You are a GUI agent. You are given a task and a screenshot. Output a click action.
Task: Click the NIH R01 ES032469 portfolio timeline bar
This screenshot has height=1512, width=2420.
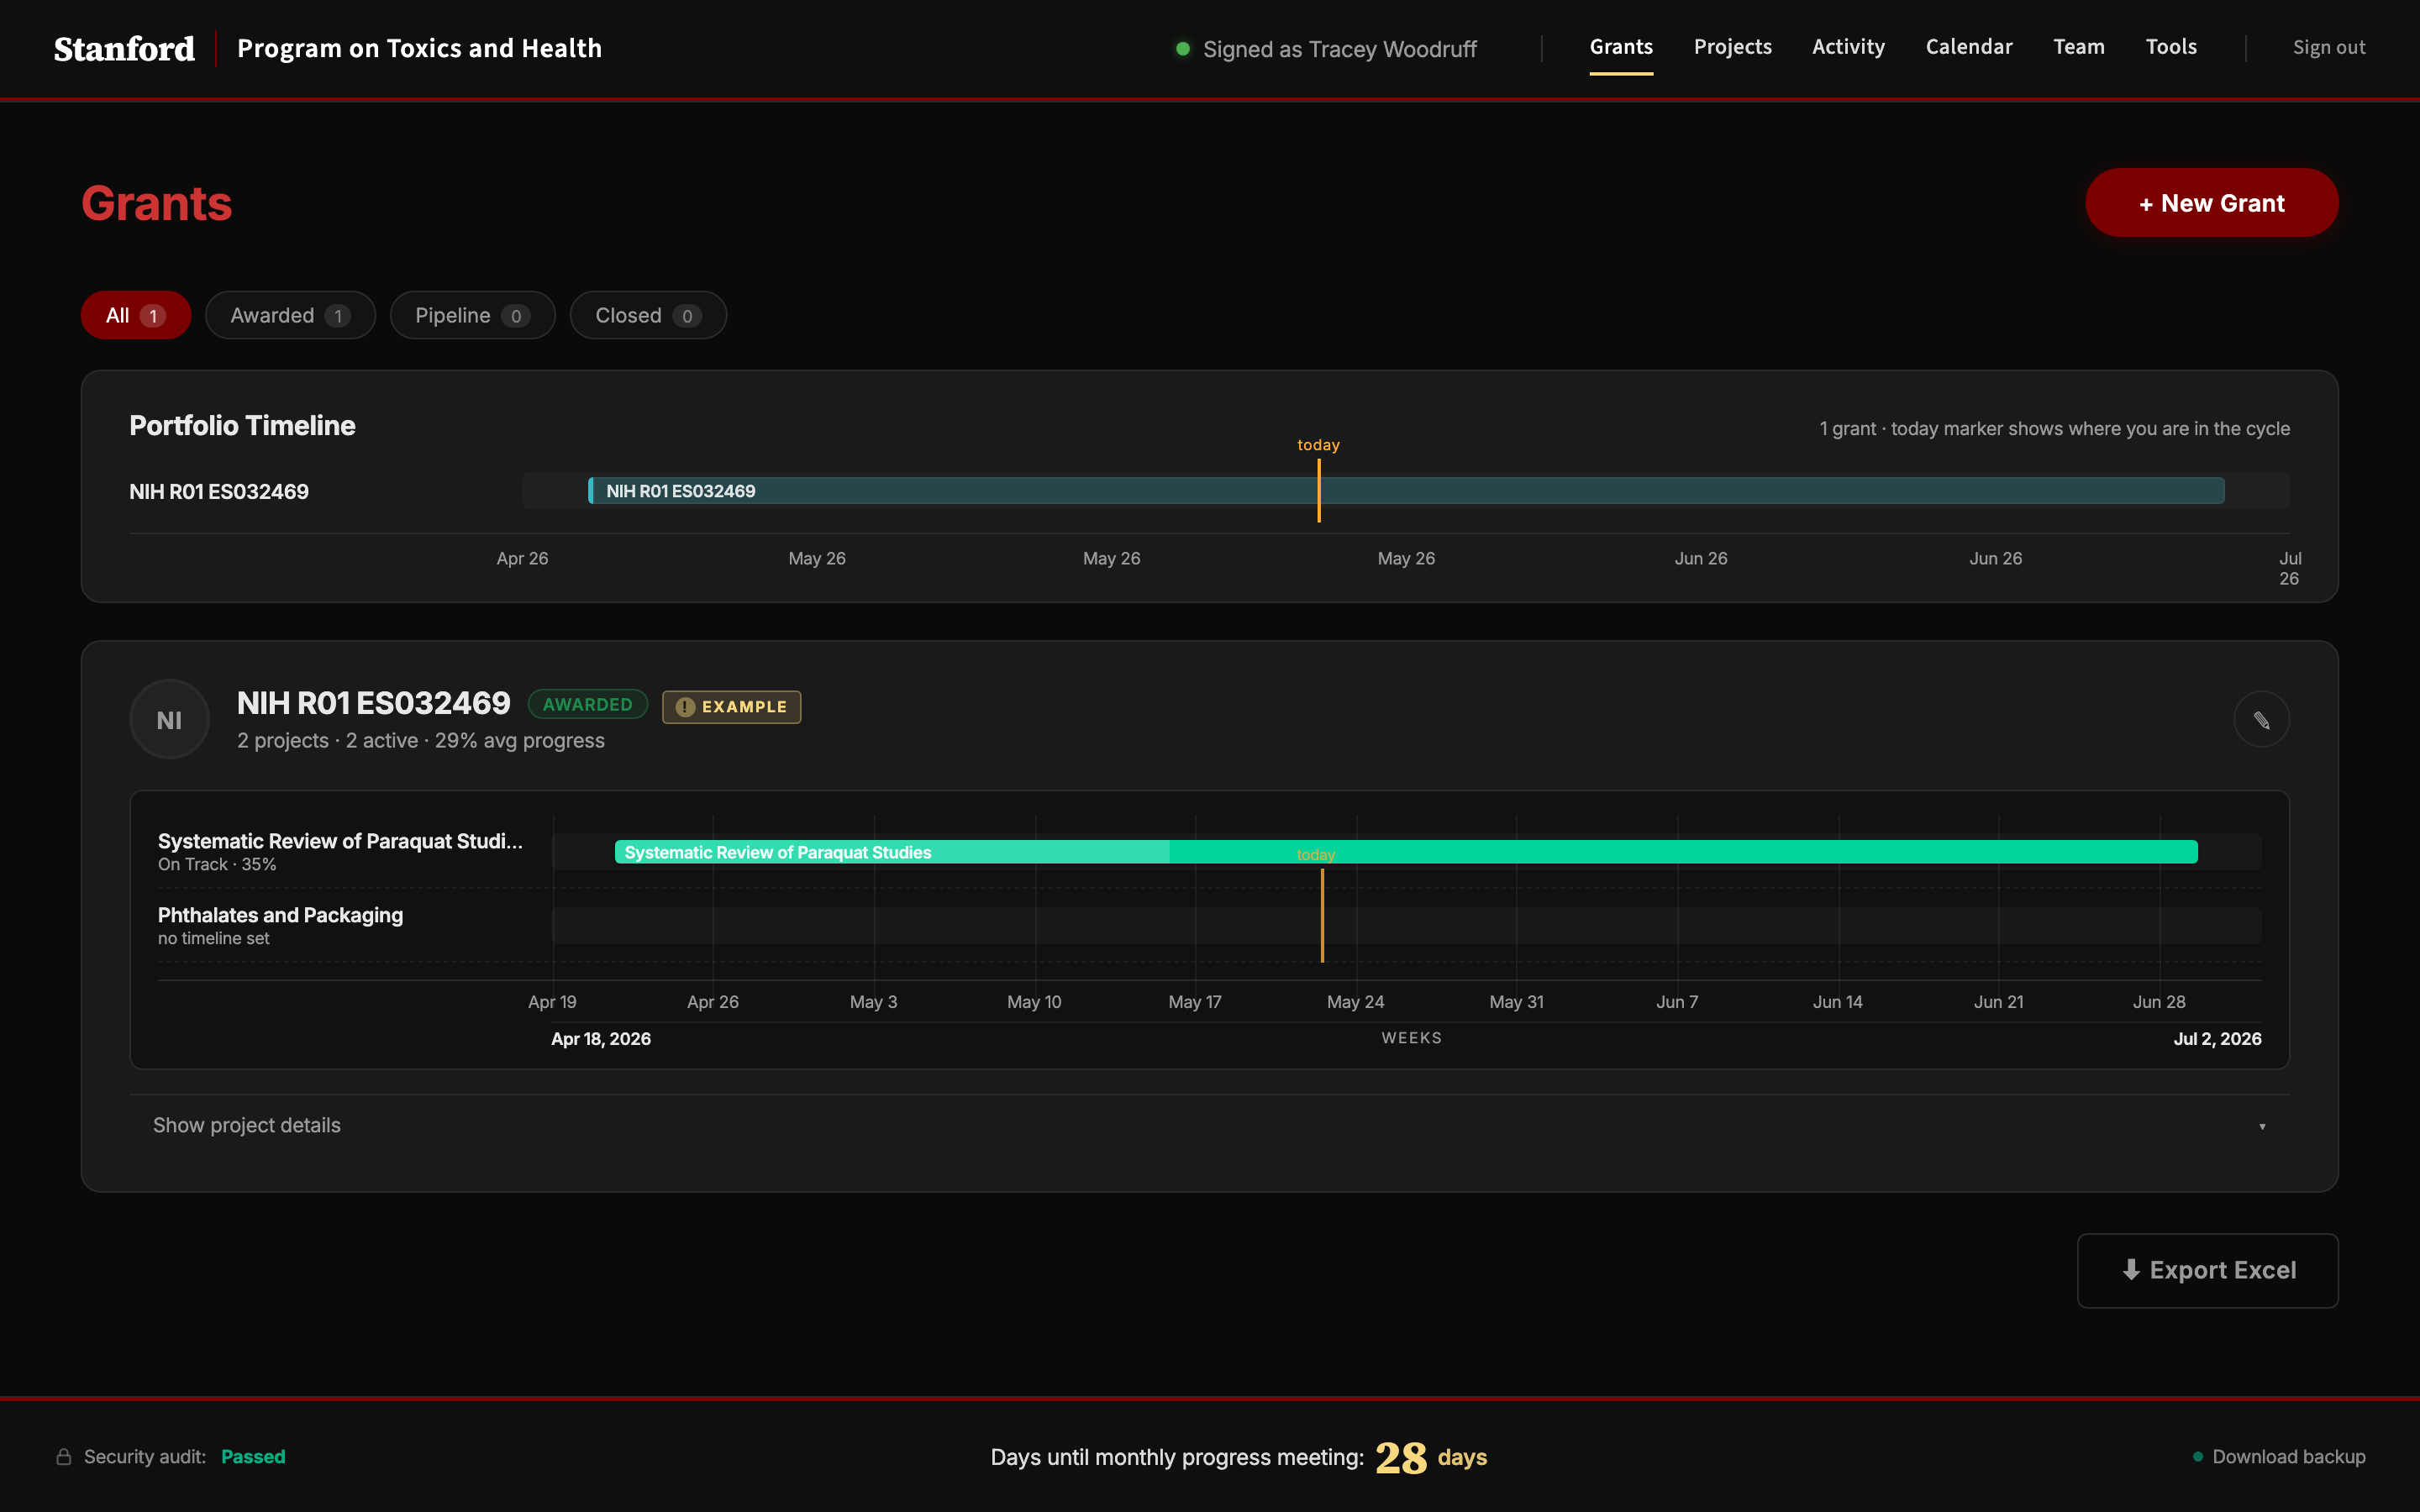pos(1405,491)
